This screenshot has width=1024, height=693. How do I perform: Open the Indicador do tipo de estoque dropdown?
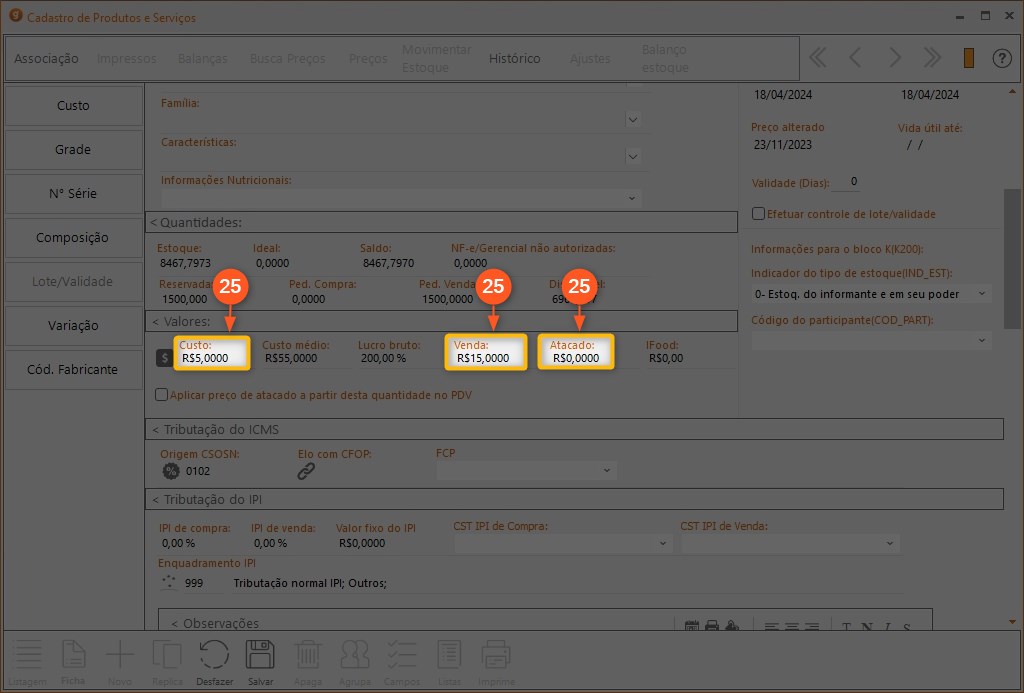click(980, 294)
